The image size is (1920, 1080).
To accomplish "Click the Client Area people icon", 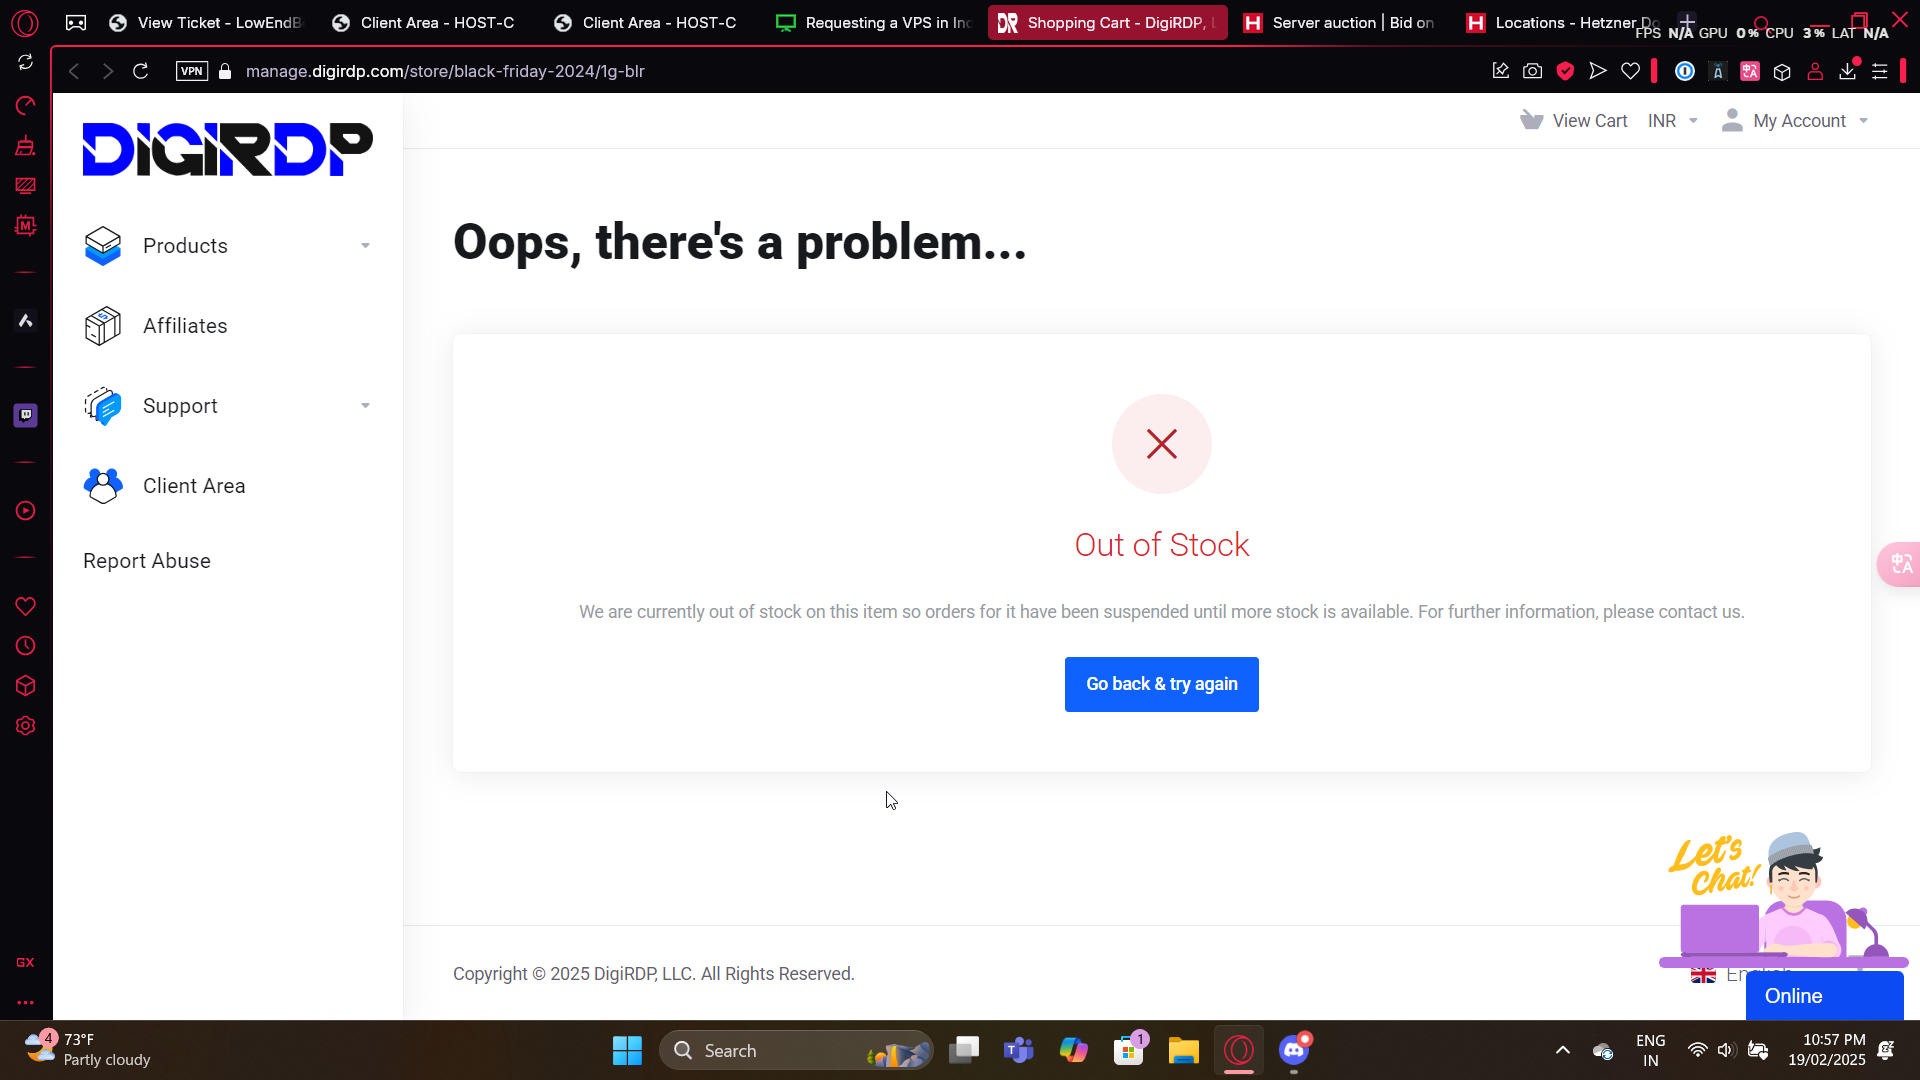I will (103, 486).
